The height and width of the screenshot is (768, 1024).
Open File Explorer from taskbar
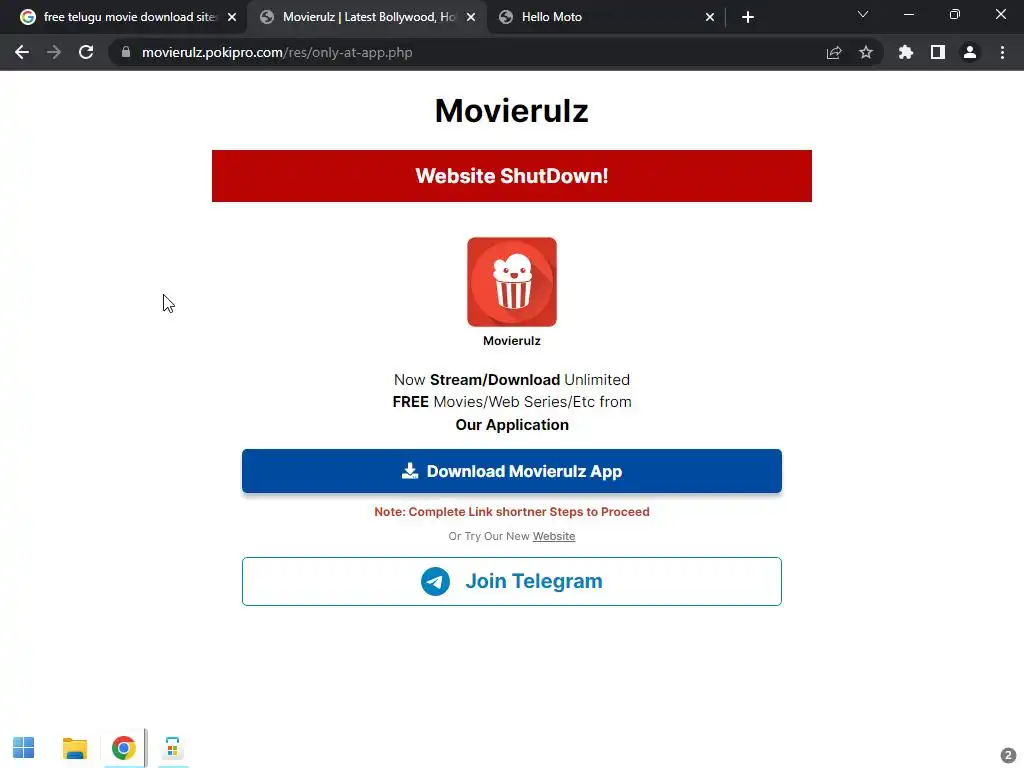tap(74, 748)
